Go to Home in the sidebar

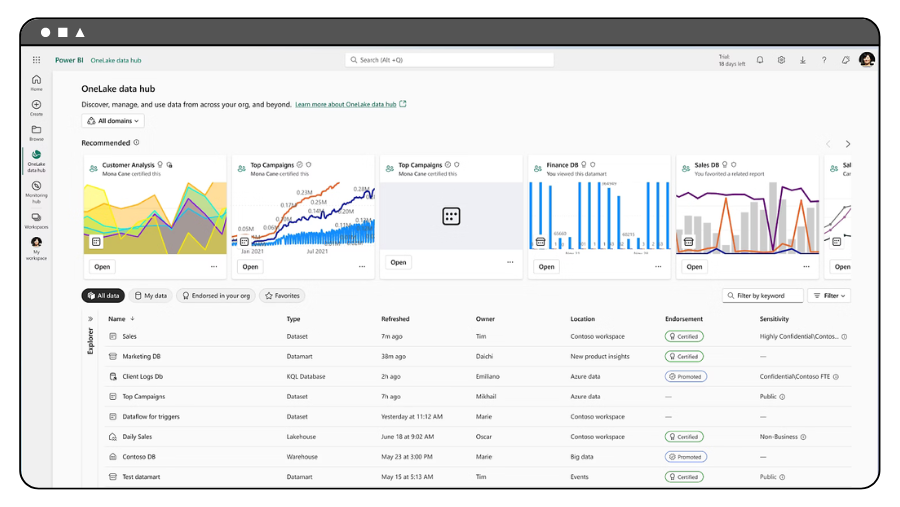[36, 83]
